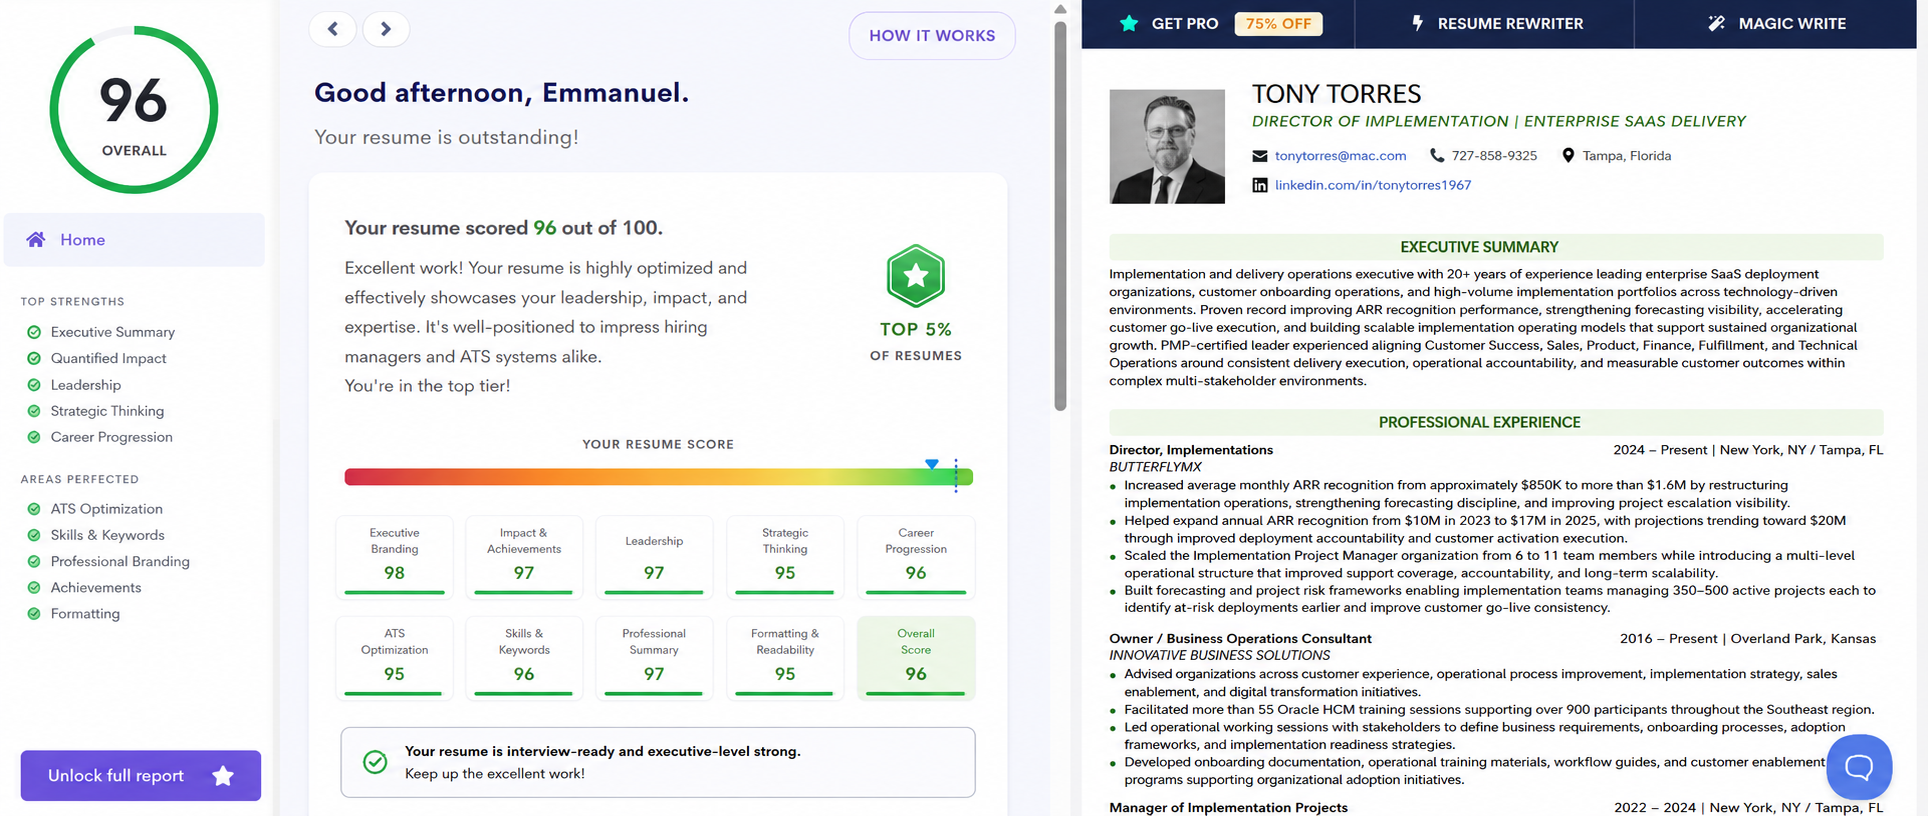Open the Executive Branding 98 card
Viewport: 1928px width, 816px height.
point(394,557)
